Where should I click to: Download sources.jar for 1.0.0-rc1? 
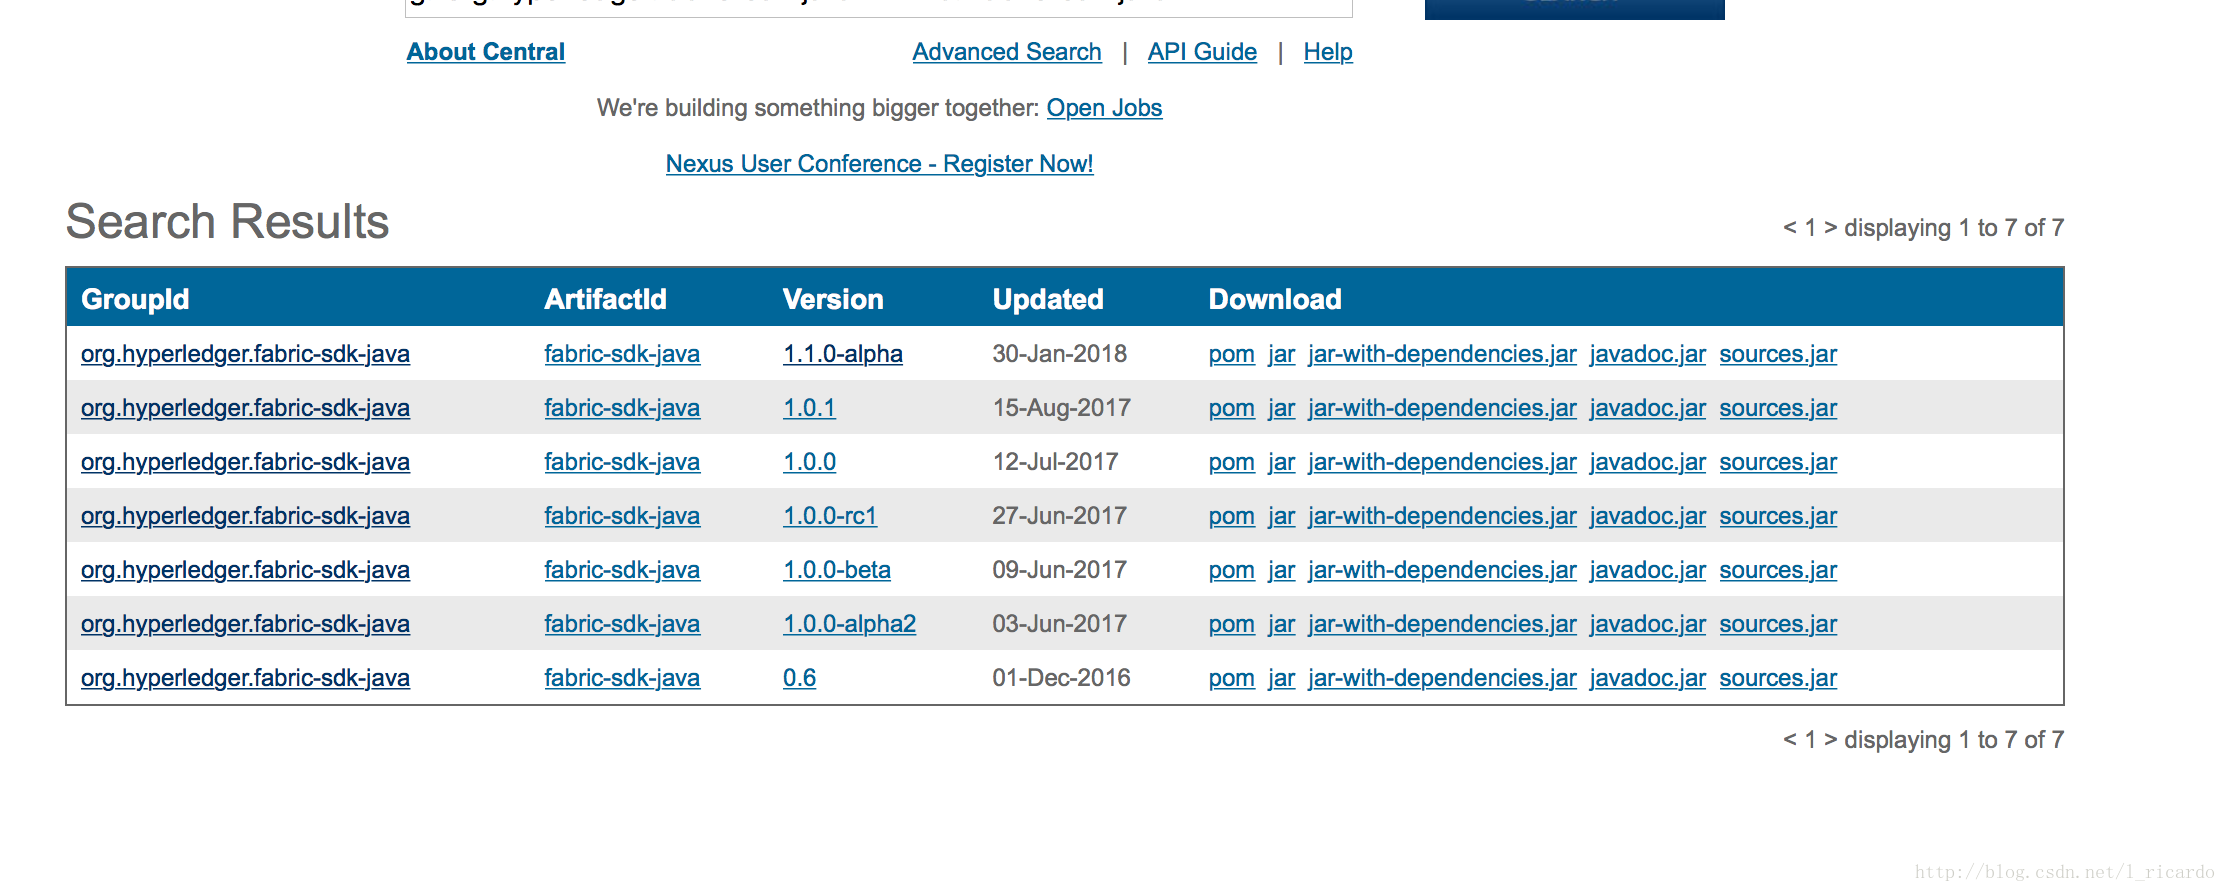click(1778, 516)
